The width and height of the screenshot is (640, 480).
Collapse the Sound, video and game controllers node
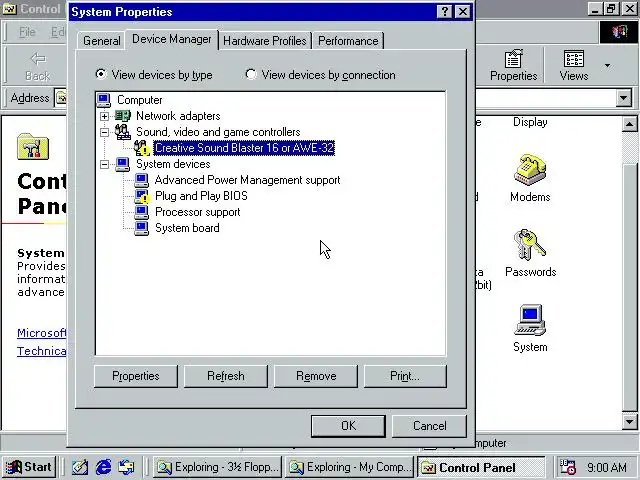point(104,132)
